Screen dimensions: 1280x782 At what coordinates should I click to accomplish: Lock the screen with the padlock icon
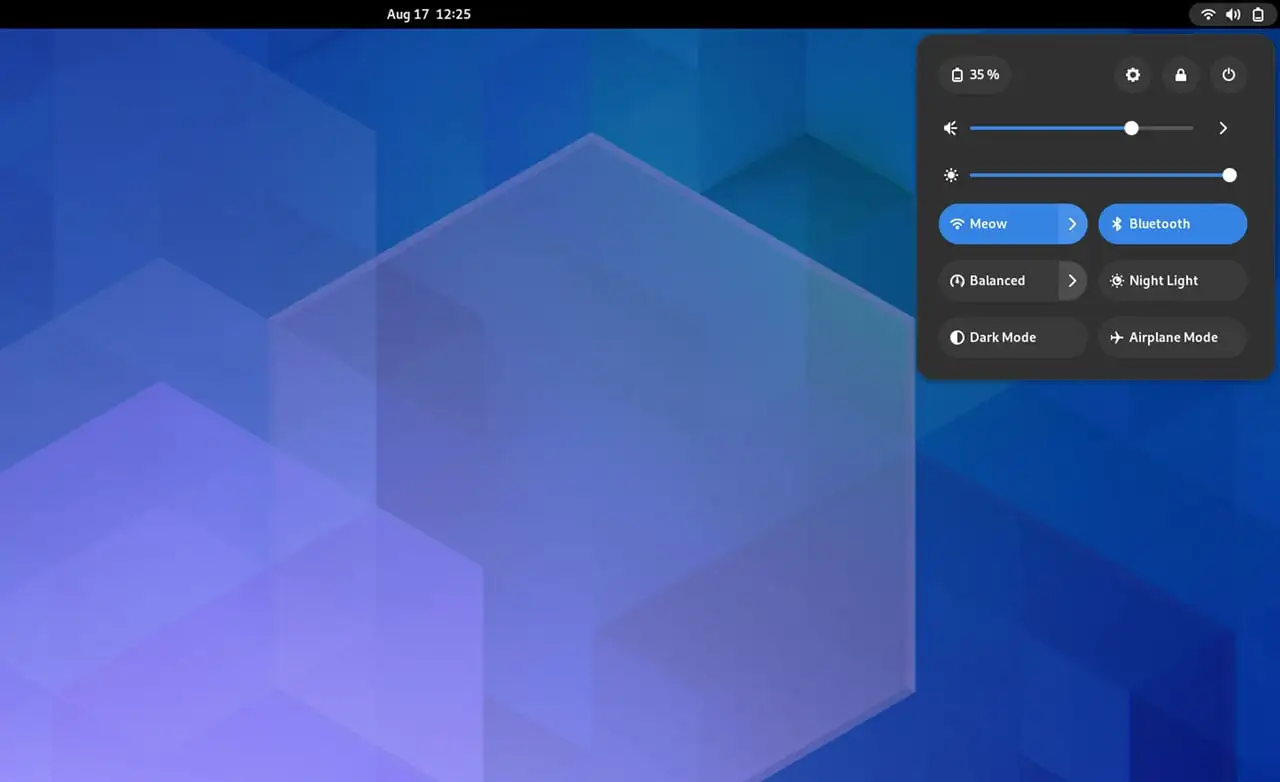pyautogui.click(x=1181, y=75)
